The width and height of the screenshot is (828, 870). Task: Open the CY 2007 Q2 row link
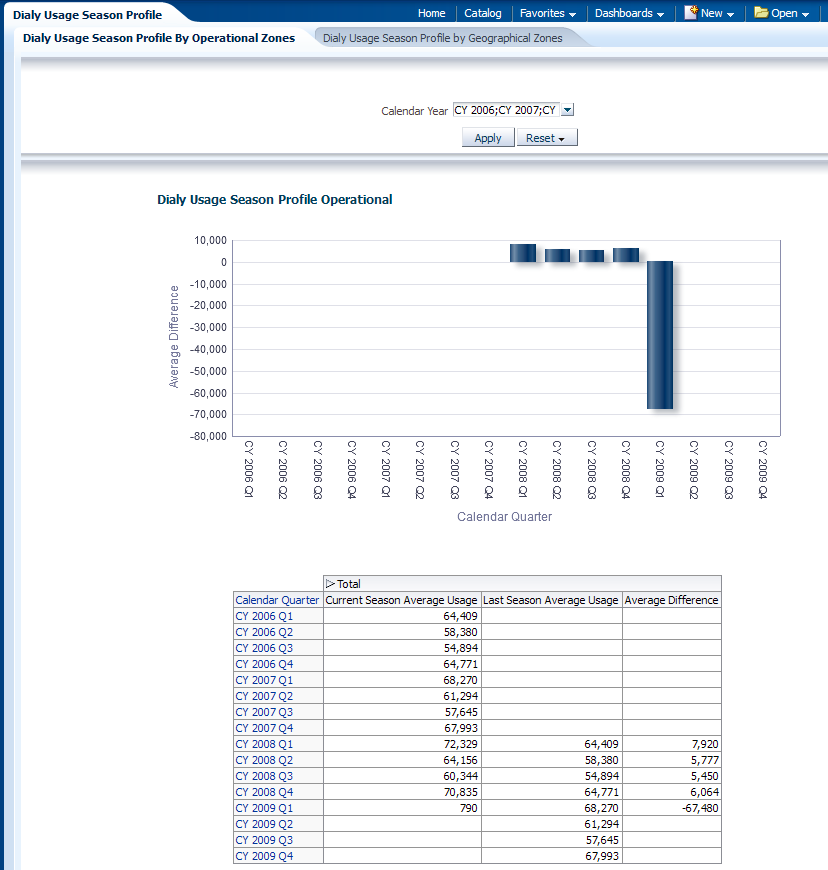(x=264, y=696)
